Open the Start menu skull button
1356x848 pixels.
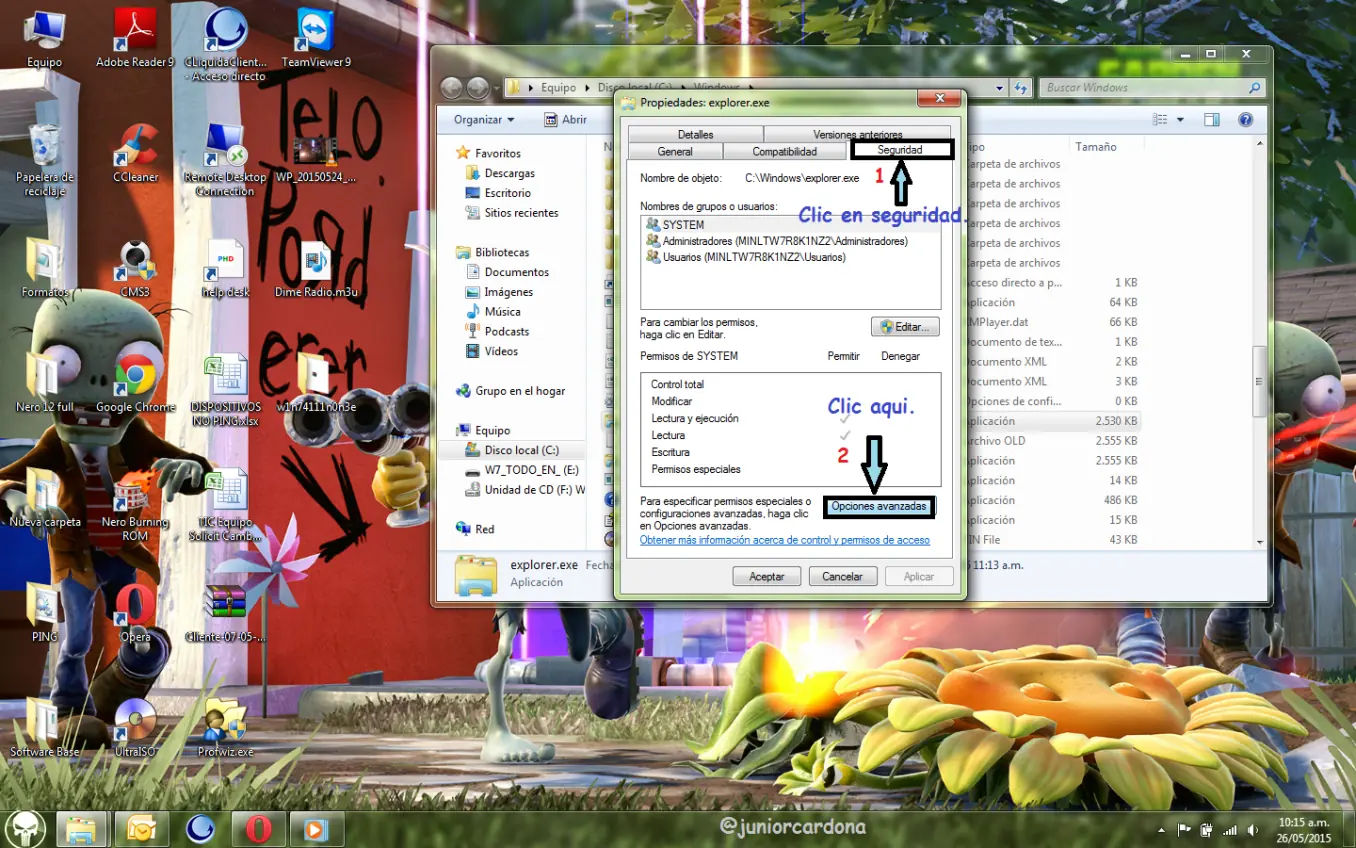tap(27, 829)
